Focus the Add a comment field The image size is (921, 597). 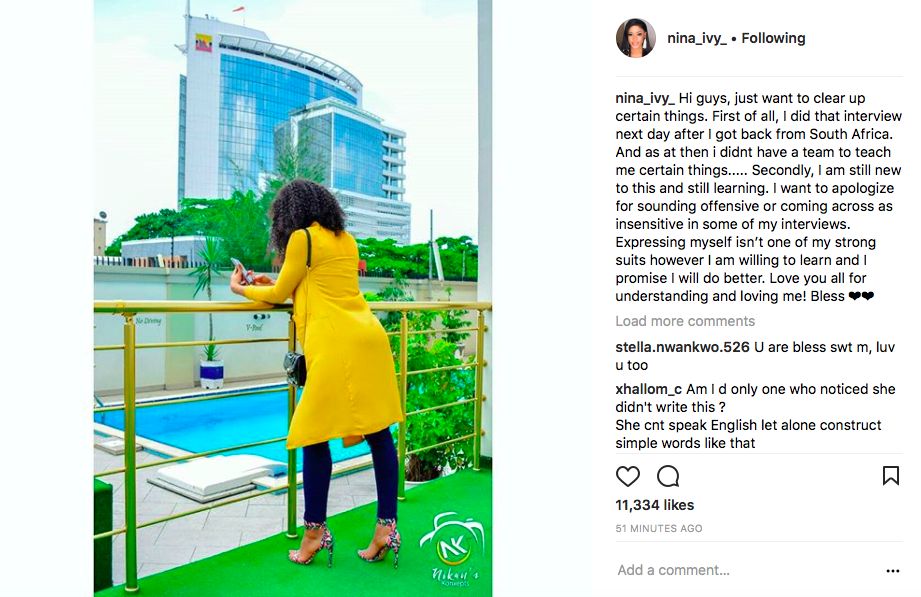coord(746,570)
